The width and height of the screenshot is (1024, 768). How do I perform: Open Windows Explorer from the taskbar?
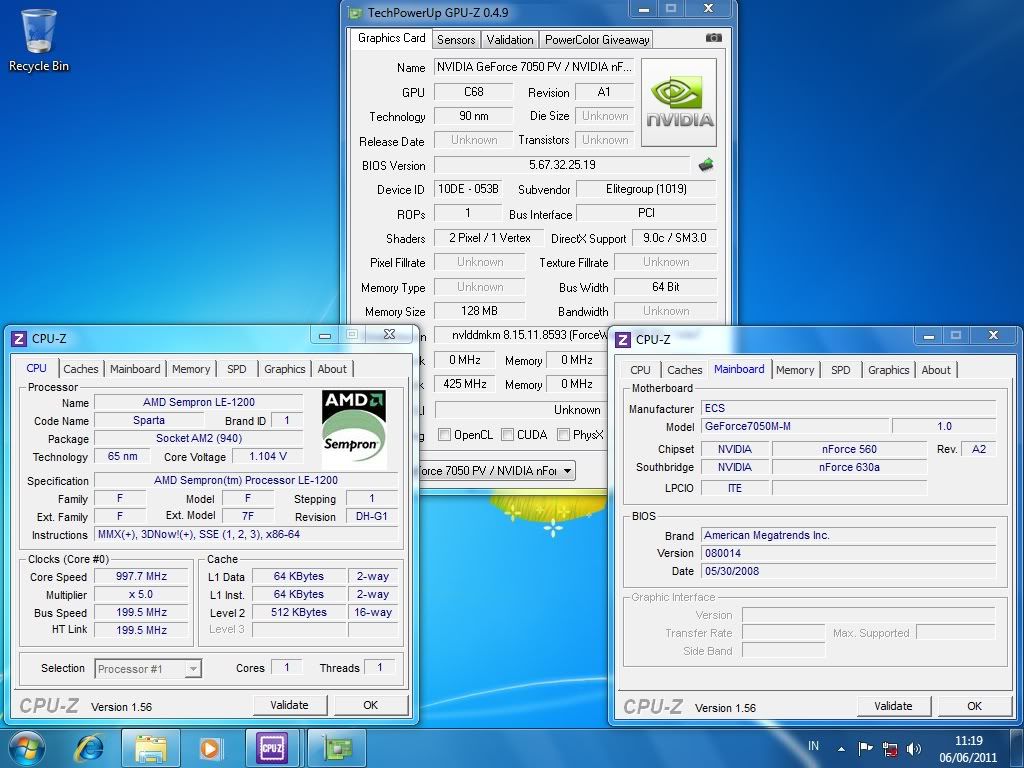click(150, 748)
